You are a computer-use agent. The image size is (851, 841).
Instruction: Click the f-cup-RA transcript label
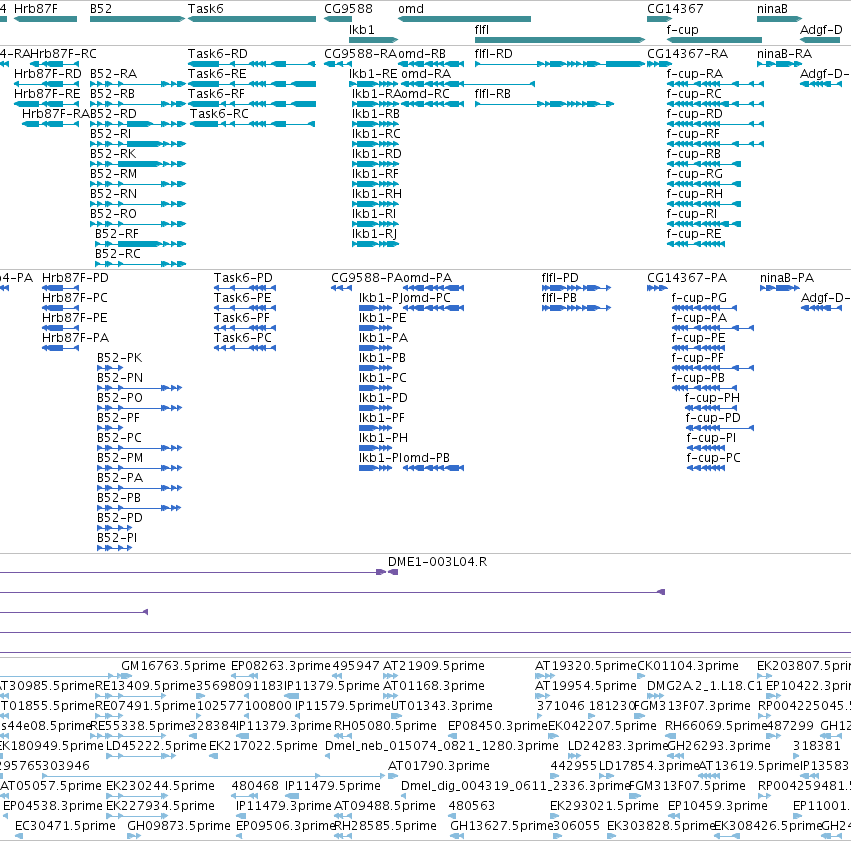695,74
